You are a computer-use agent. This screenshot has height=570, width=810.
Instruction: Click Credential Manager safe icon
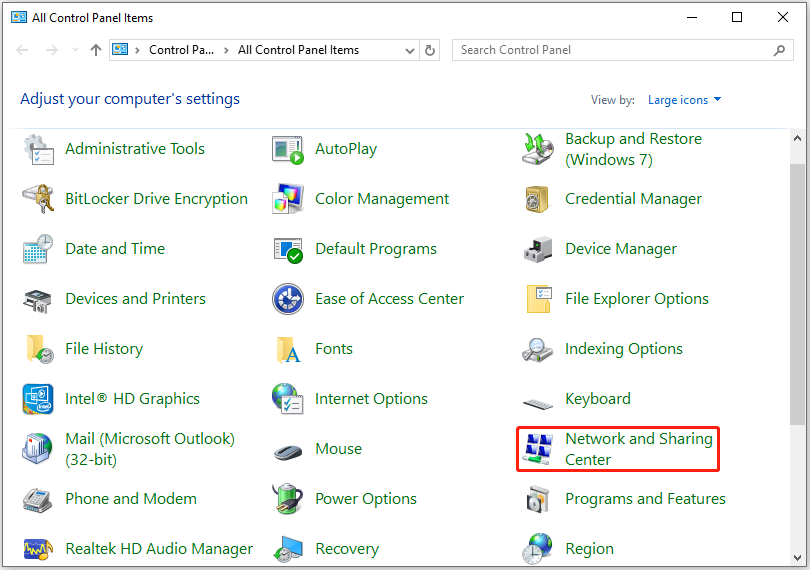[x=537, y=199]
